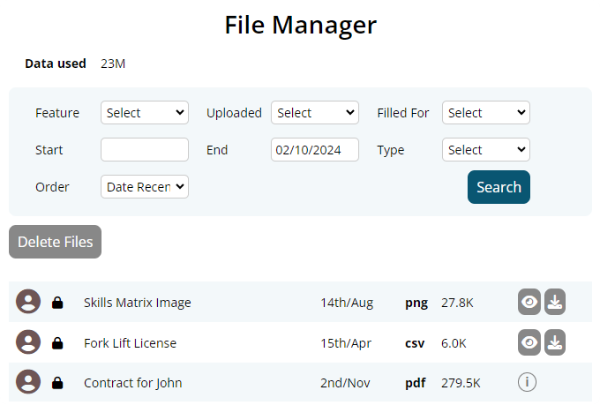Open the Type dropdown
This screenshot has width=600, height=405.
pyautogui.click(x=486, y=150)
